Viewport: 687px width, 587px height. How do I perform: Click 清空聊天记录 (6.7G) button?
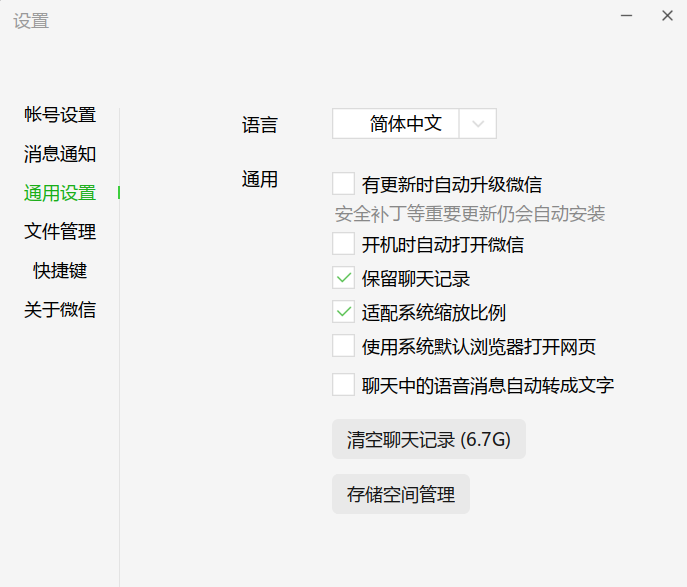click(428, 439)
